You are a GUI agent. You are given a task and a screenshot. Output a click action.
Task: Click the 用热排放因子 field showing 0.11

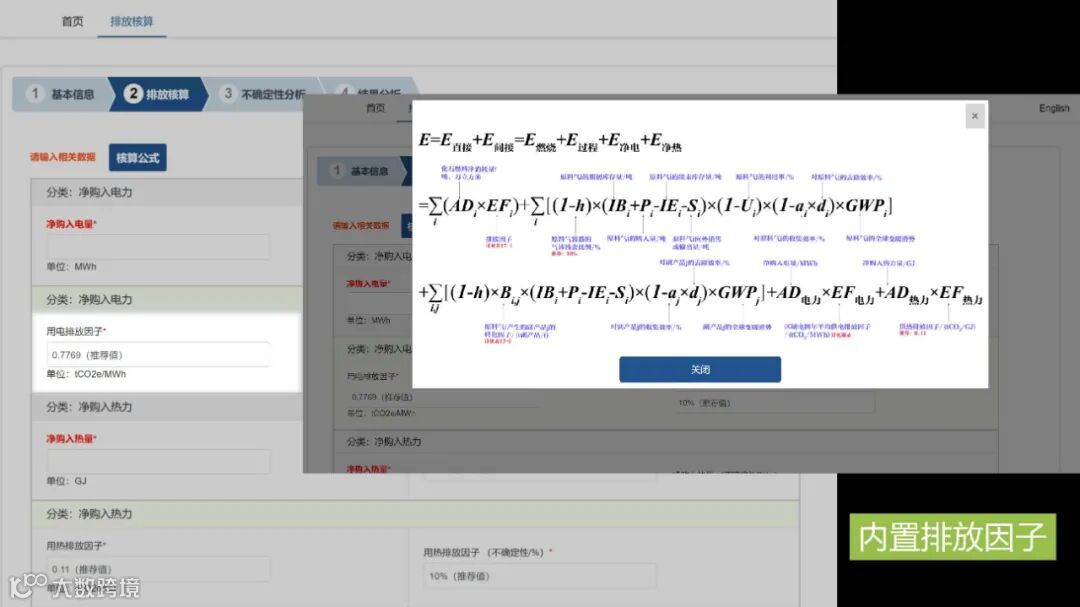point(158,569)
